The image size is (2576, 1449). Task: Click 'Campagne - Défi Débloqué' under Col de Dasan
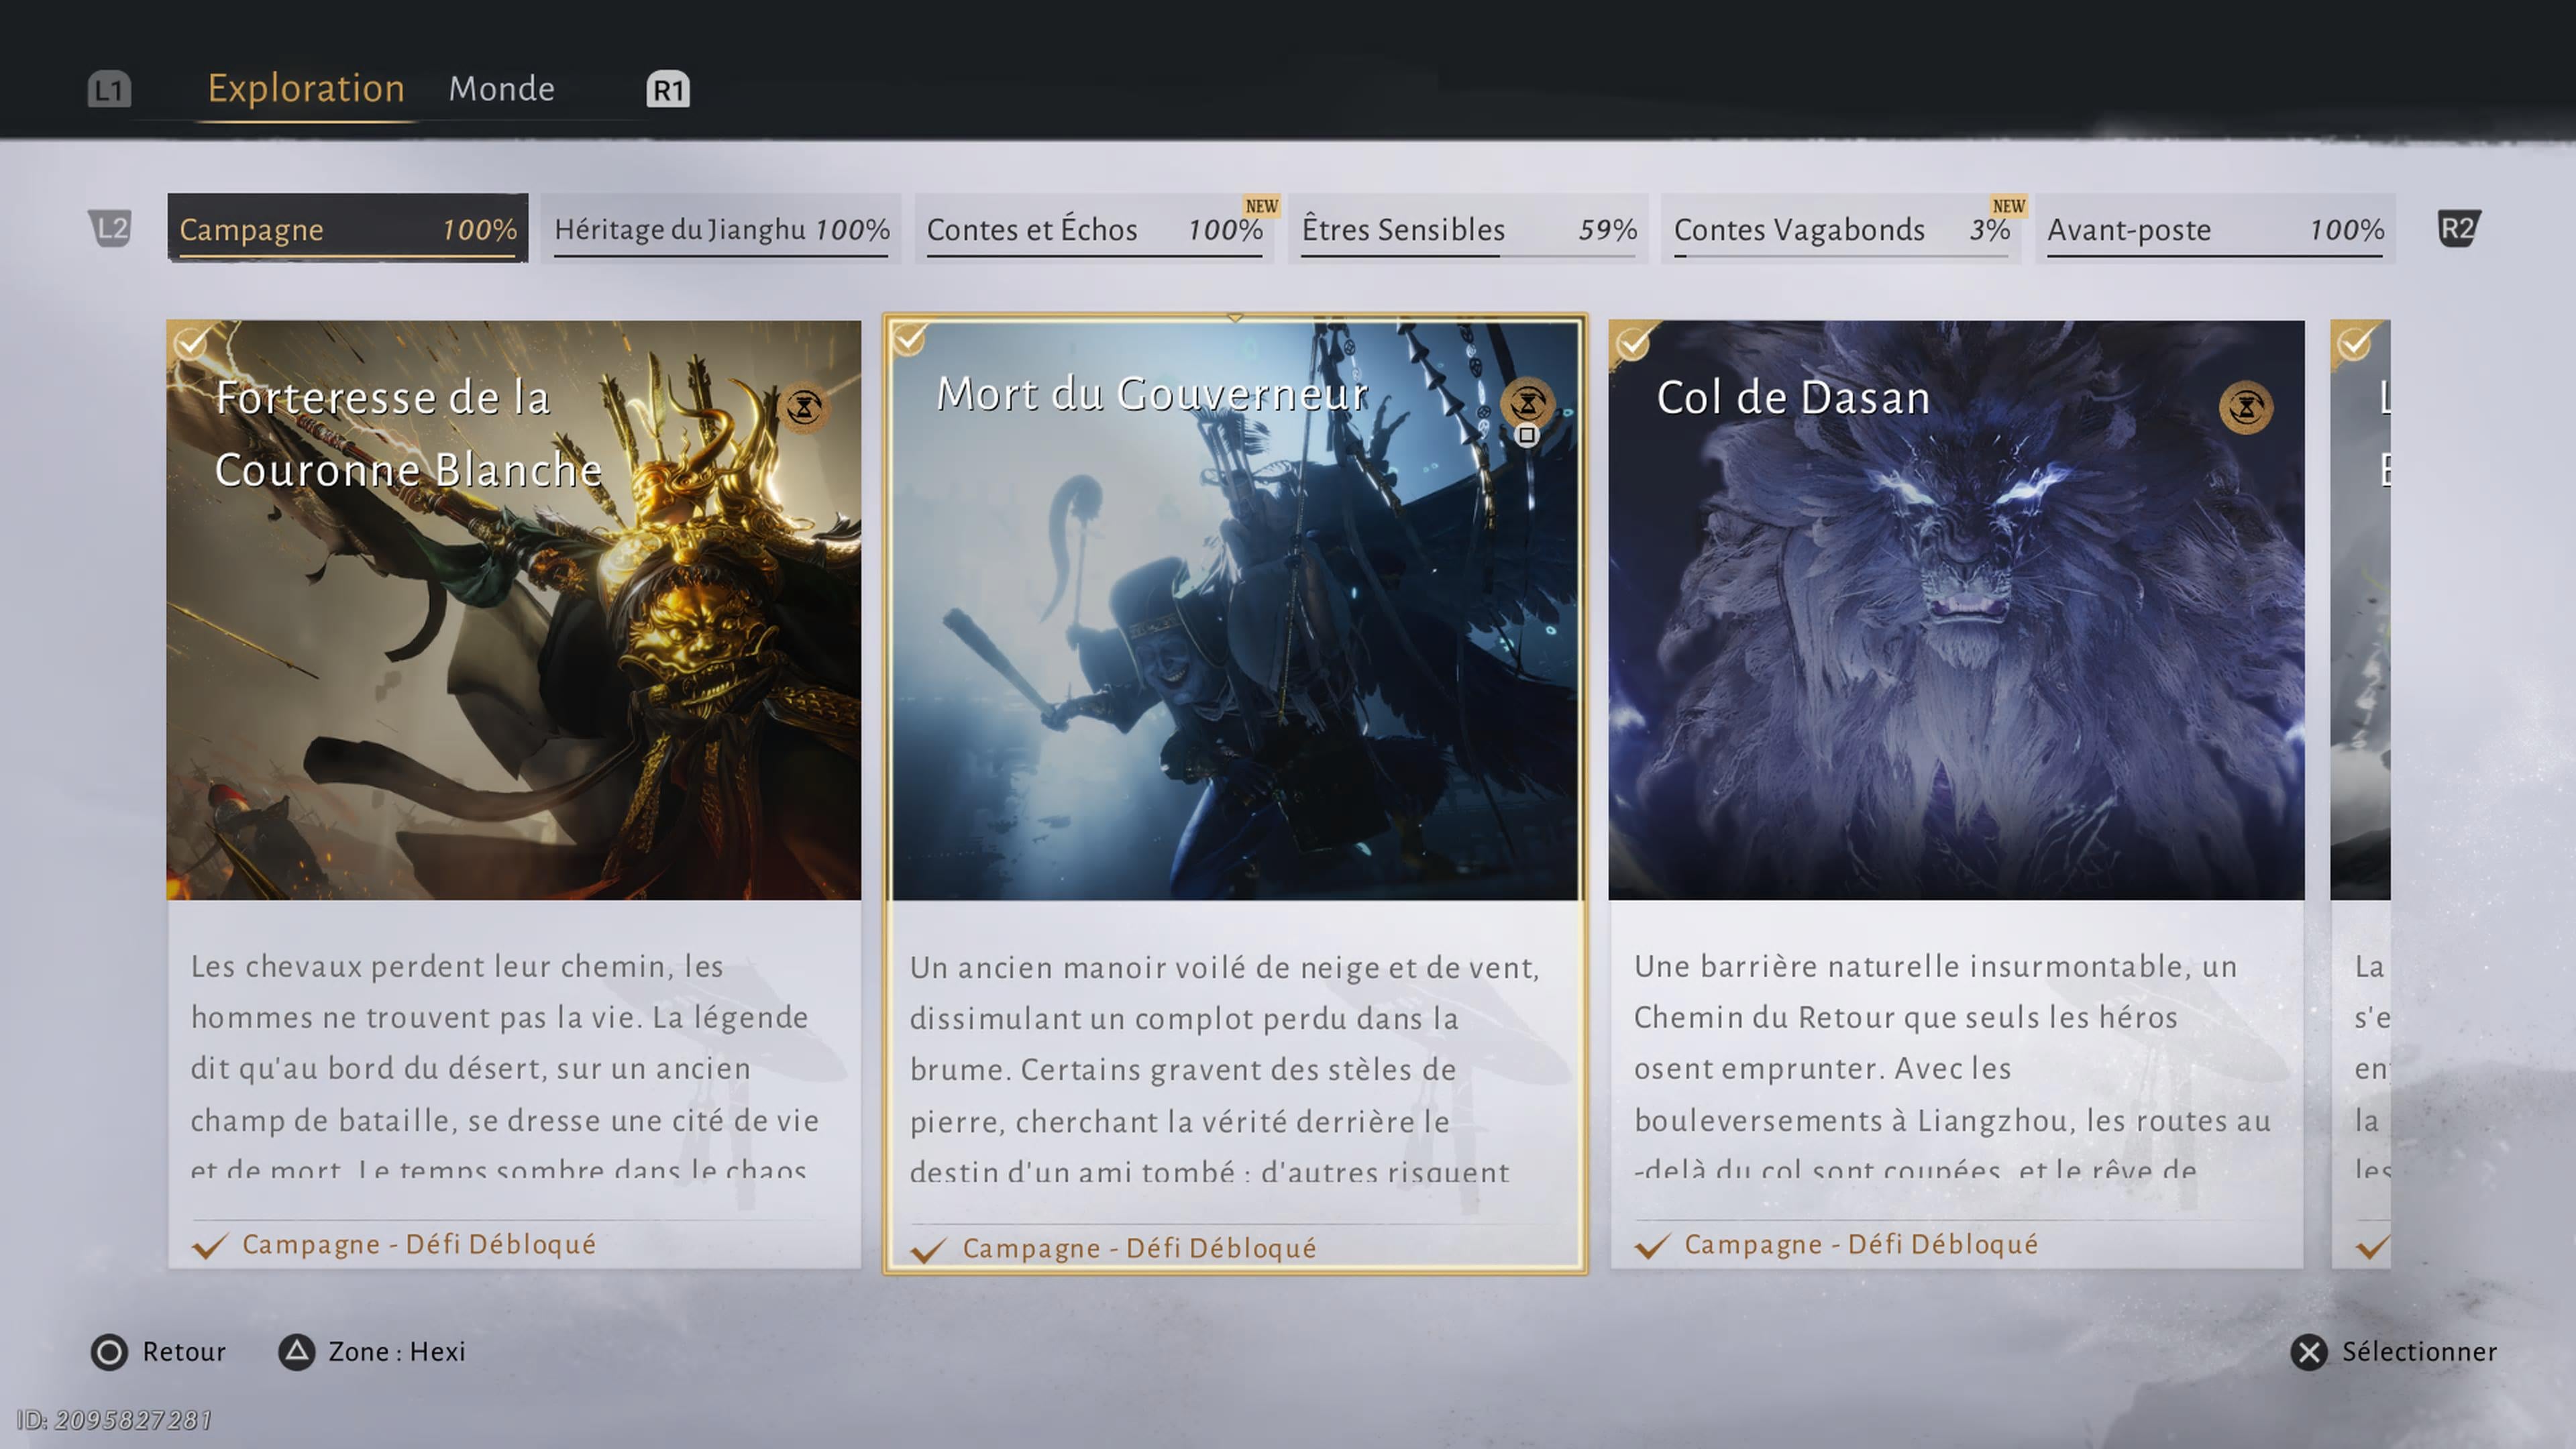click(1861, 1245)
